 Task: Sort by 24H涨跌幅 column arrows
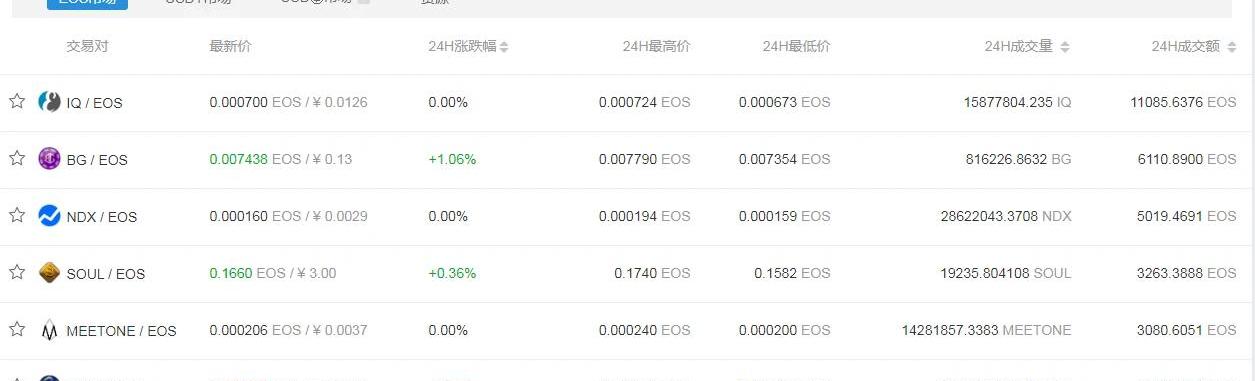click(504, 47)
